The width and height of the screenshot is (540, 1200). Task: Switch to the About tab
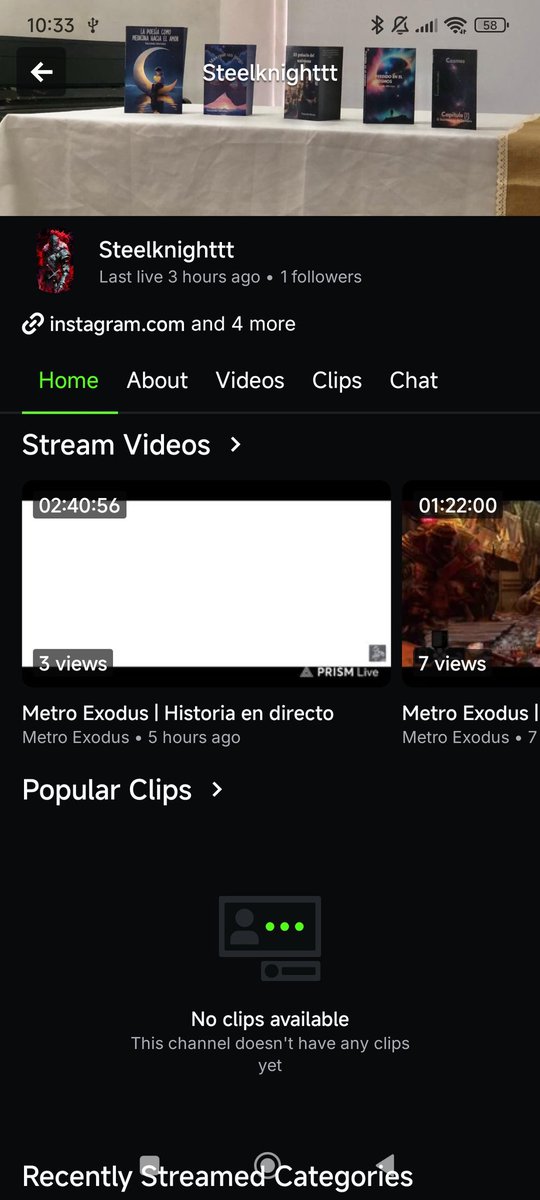tap(157, 380)
